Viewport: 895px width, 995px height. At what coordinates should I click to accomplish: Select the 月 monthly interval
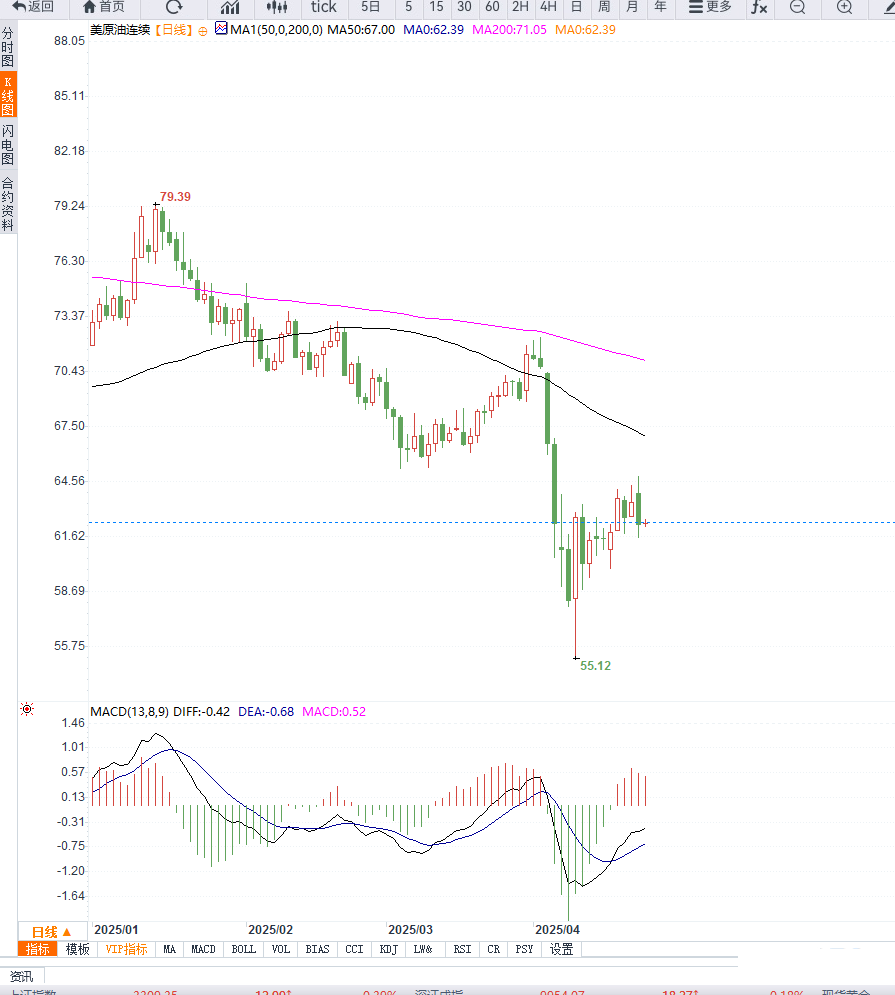pyautogui.click(x=632, y=7)
